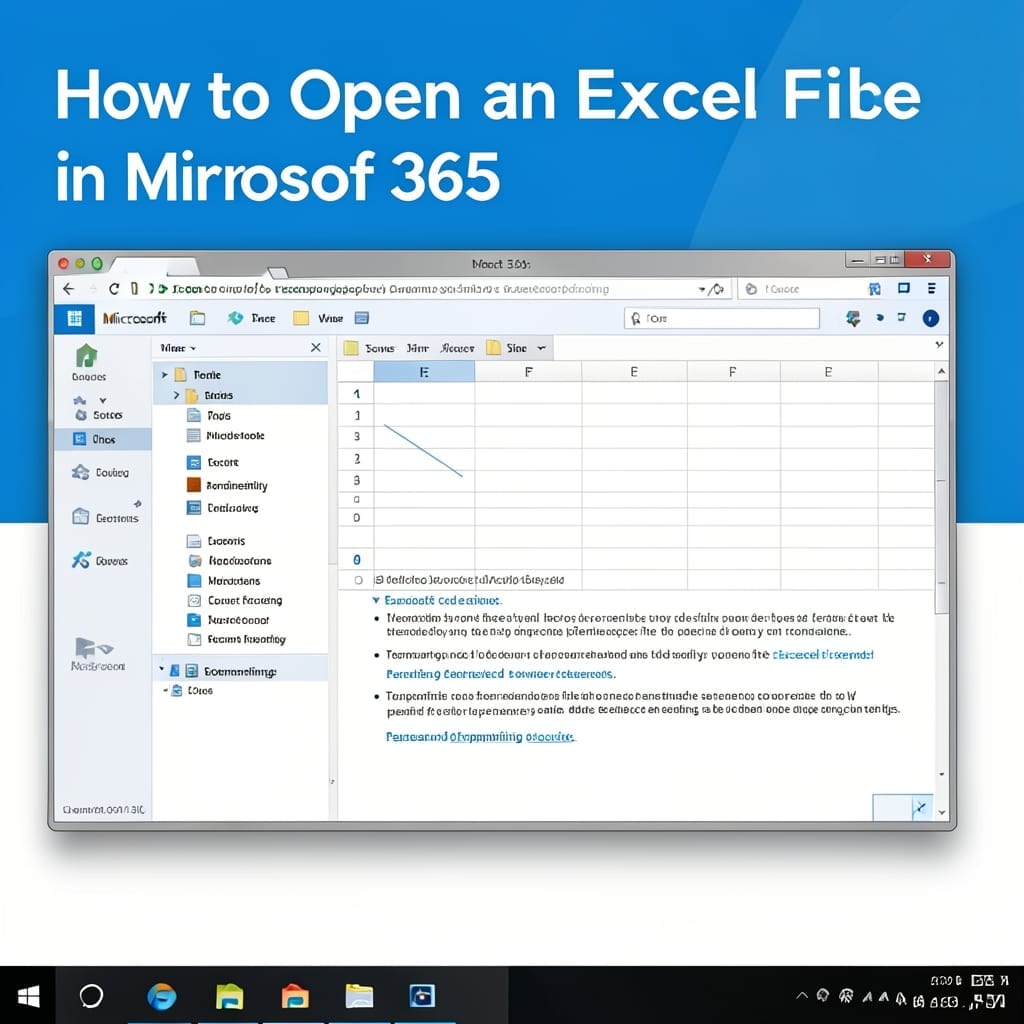Open the Eocort file in the tree
This screenshot has width=1024, height=1024.
[x=213, y=462]
